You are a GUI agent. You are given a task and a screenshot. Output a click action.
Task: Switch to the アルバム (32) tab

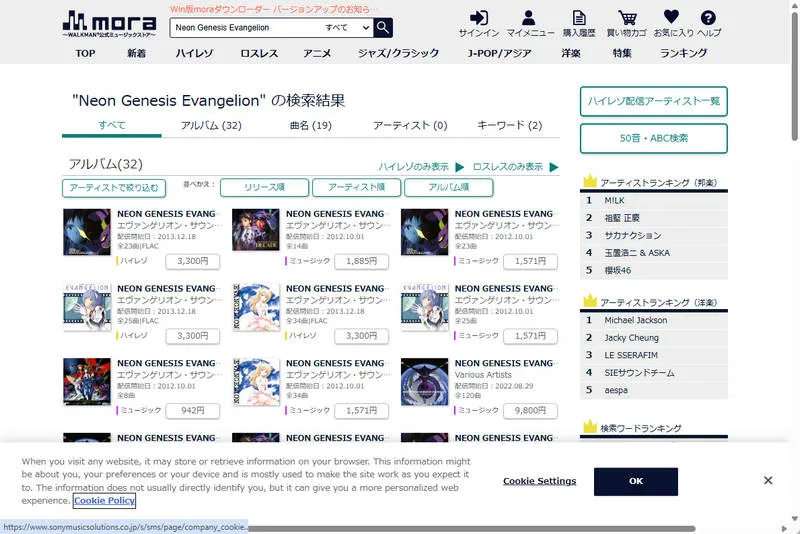pos(211,125)
